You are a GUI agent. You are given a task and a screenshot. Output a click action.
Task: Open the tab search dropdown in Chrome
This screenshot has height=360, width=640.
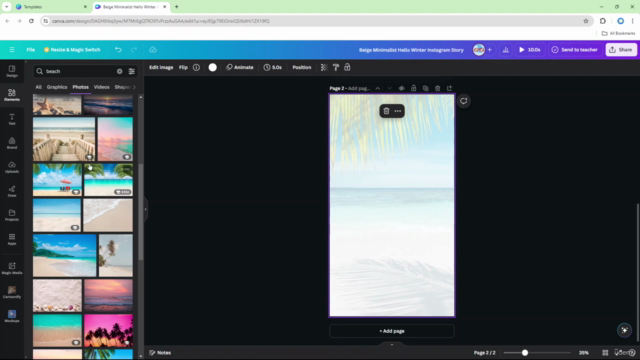click(x=7, y=7)
